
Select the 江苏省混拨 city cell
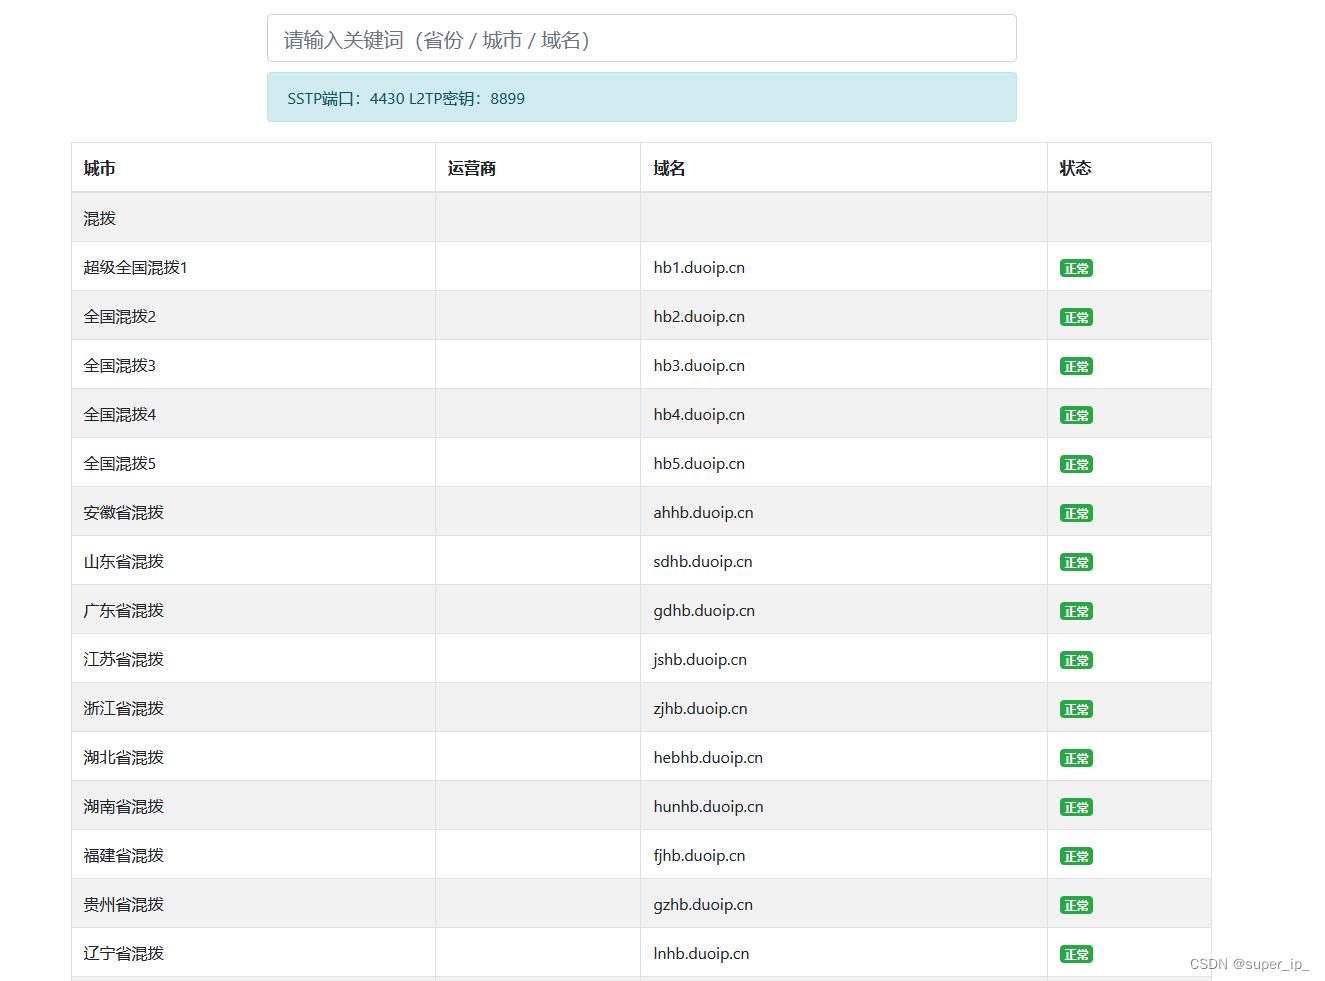pos(253,659)
